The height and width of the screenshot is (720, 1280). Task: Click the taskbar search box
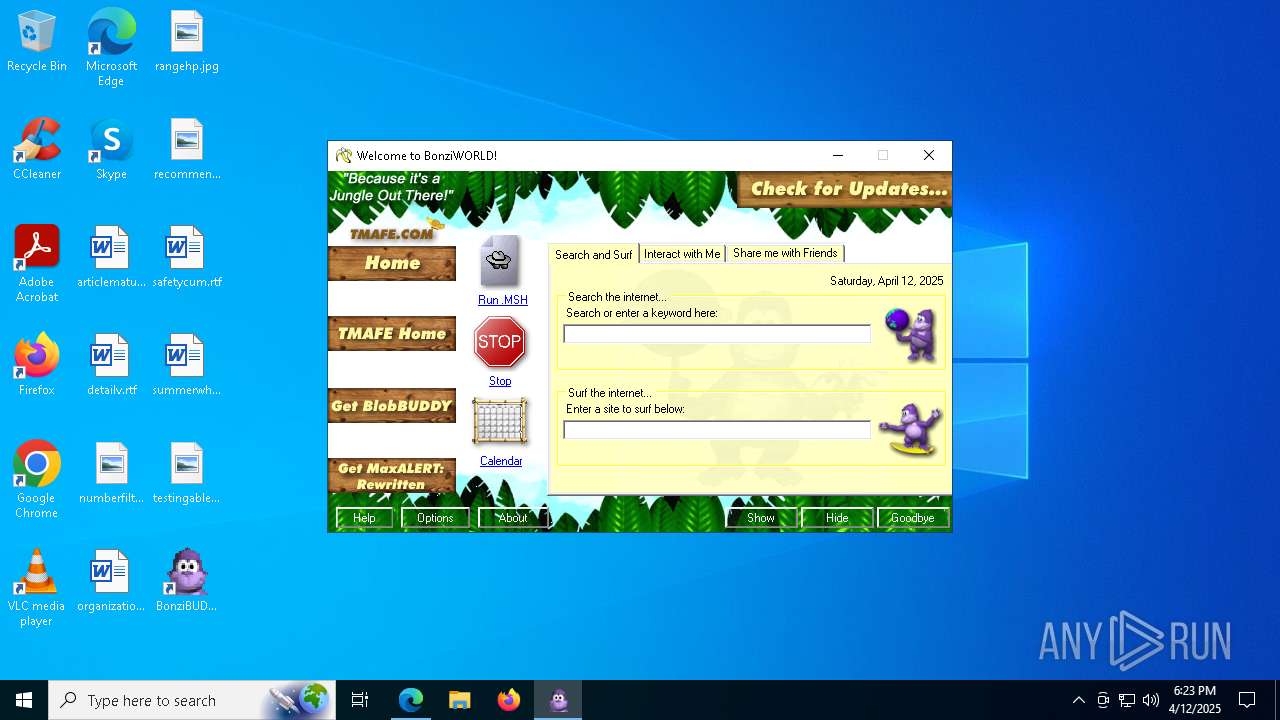coord(192,700)
